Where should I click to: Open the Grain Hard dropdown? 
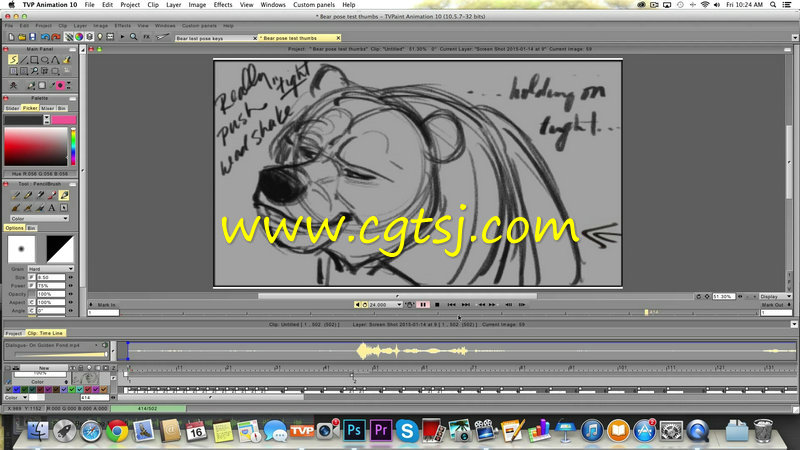tap(51, 269)
